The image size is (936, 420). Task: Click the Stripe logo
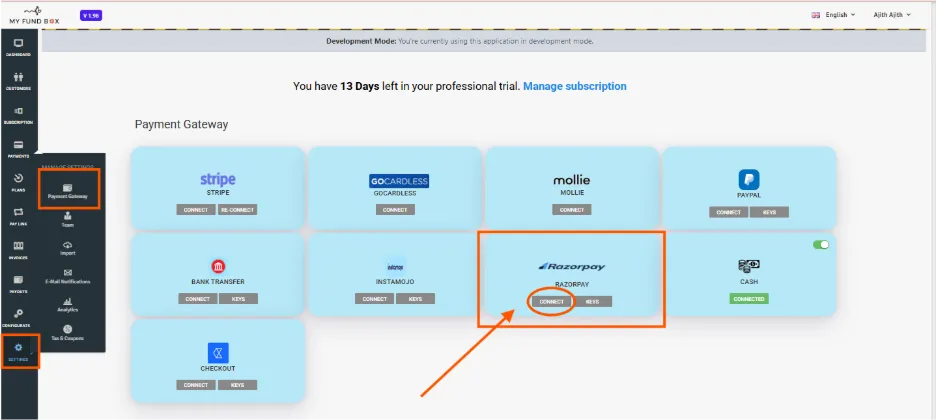218,179
